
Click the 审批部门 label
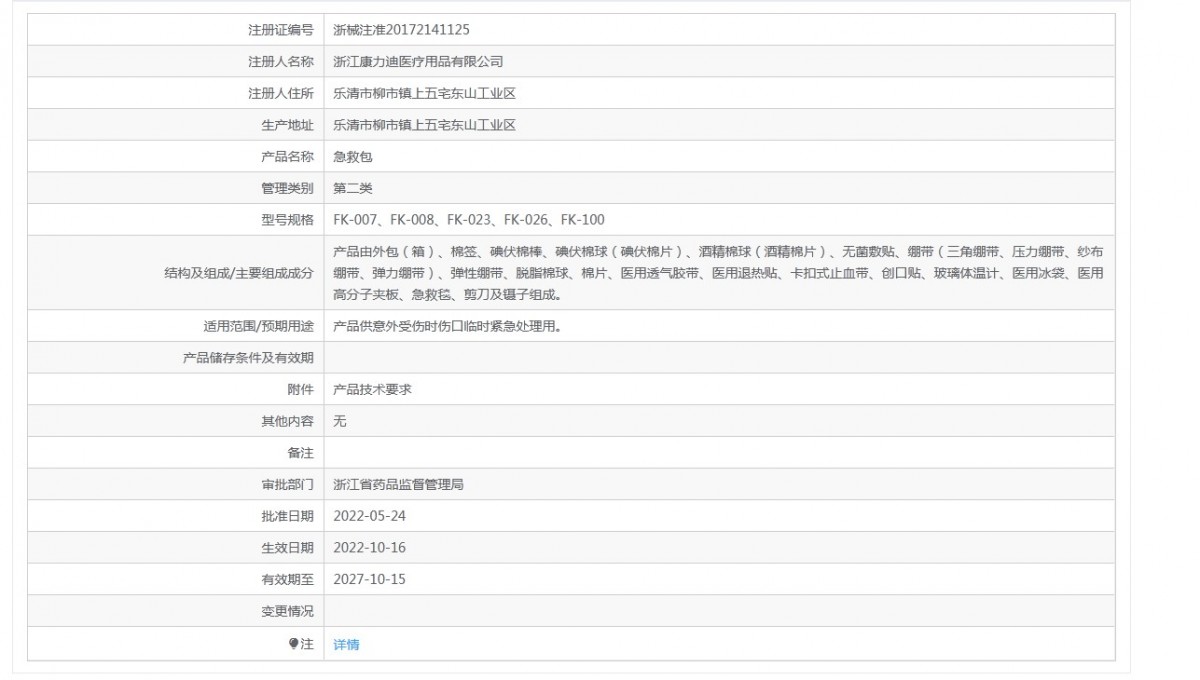click(287, 485)
